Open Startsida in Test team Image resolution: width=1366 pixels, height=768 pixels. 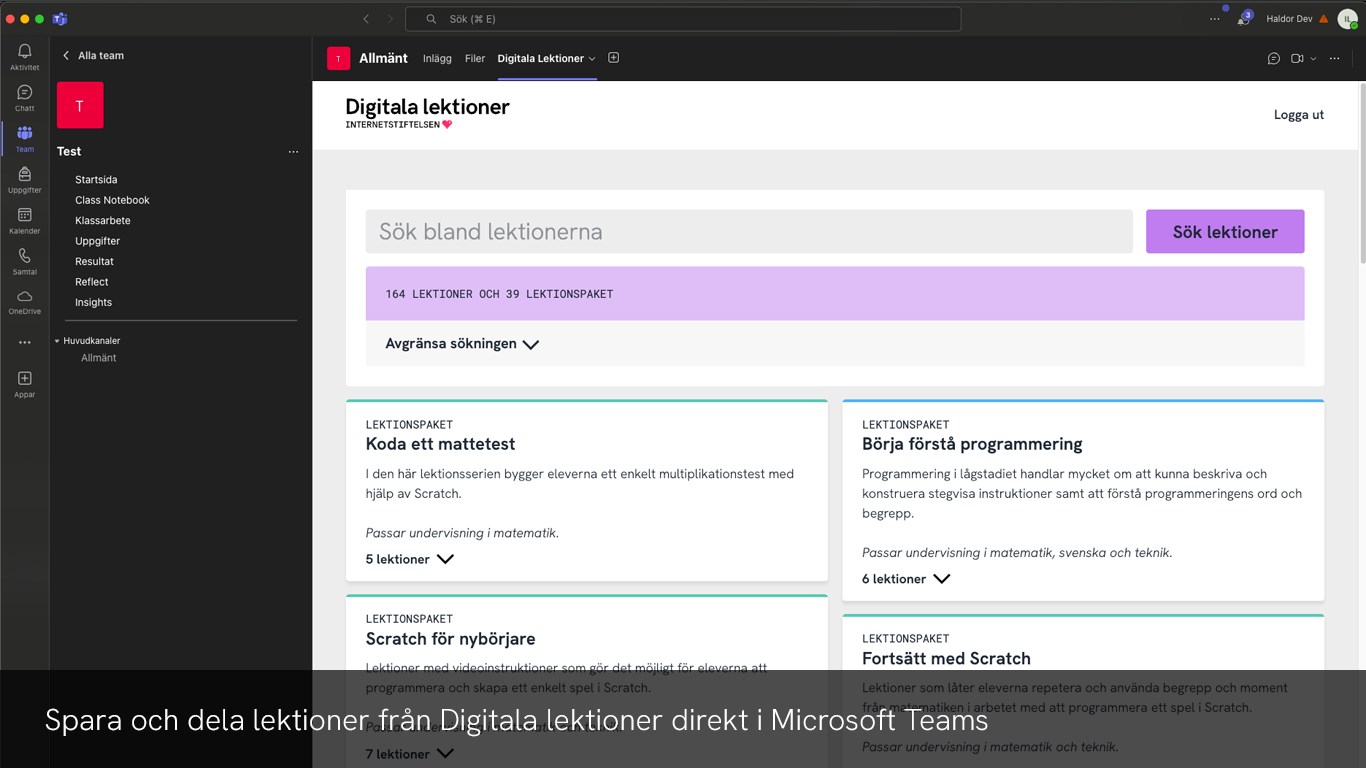pos(96,180)
